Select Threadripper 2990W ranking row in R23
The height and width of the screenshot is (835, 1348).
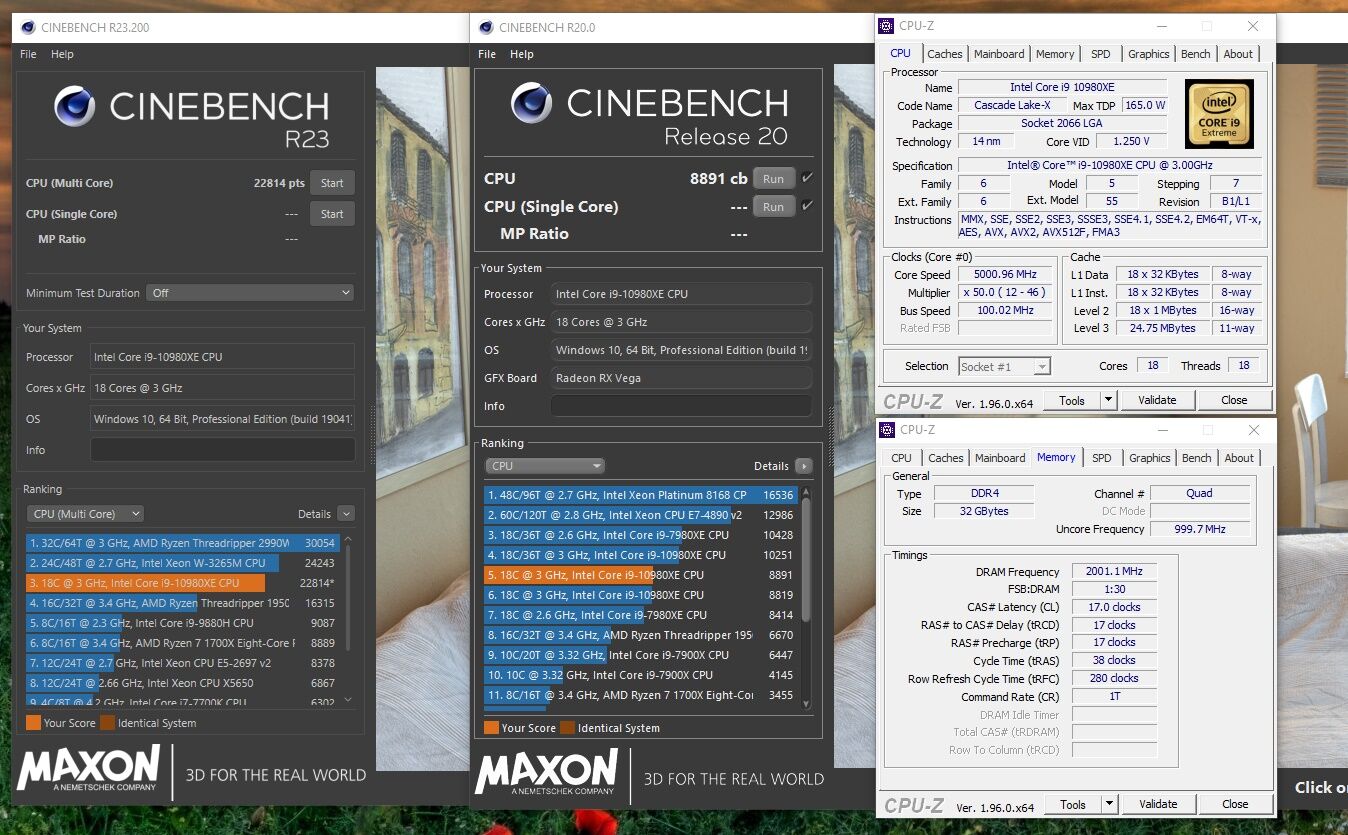183,543
